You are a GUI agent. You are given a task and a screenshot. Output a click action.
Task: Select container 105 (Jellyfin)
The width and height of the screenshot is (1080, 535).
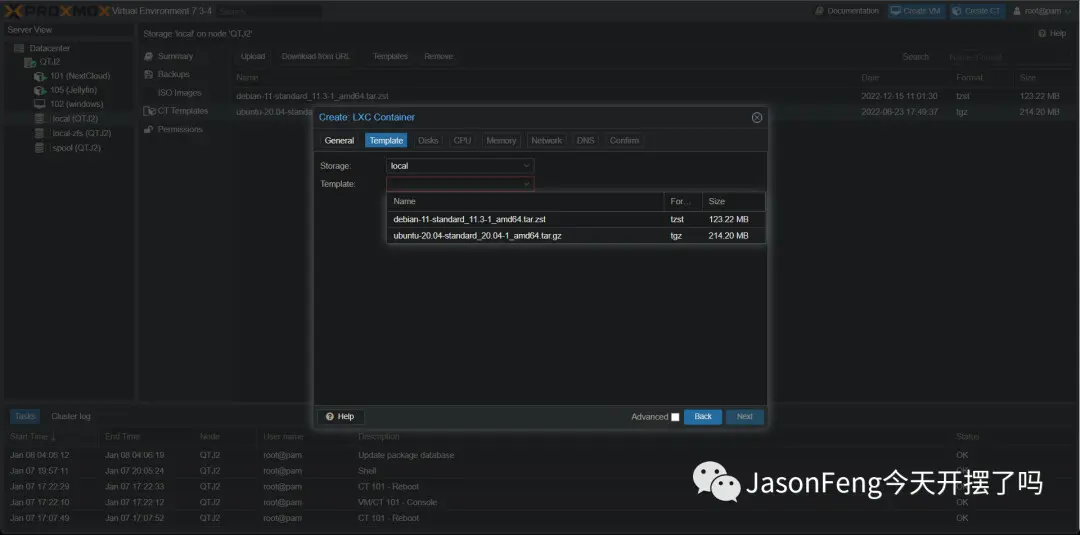click(x=73, y=90)
